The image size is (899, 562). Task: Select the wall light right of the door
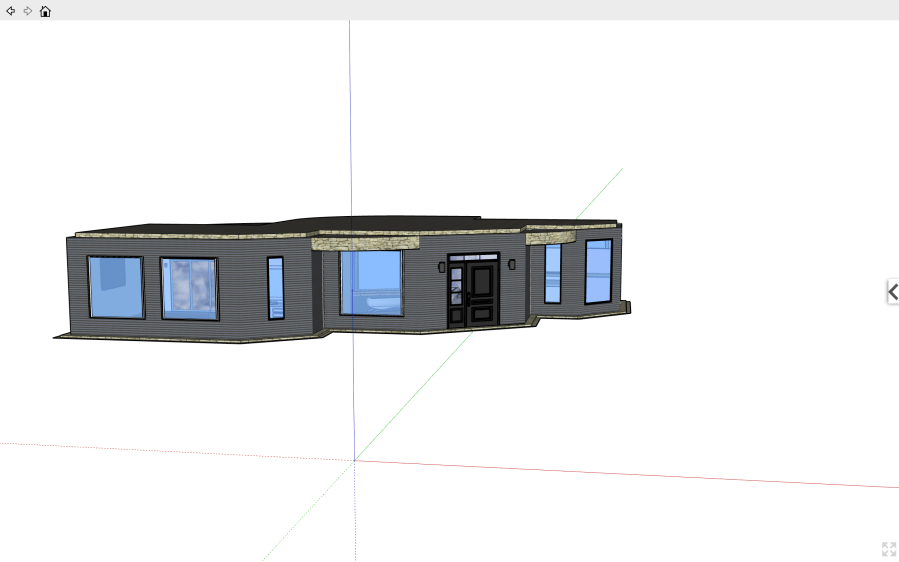[512, 265]
